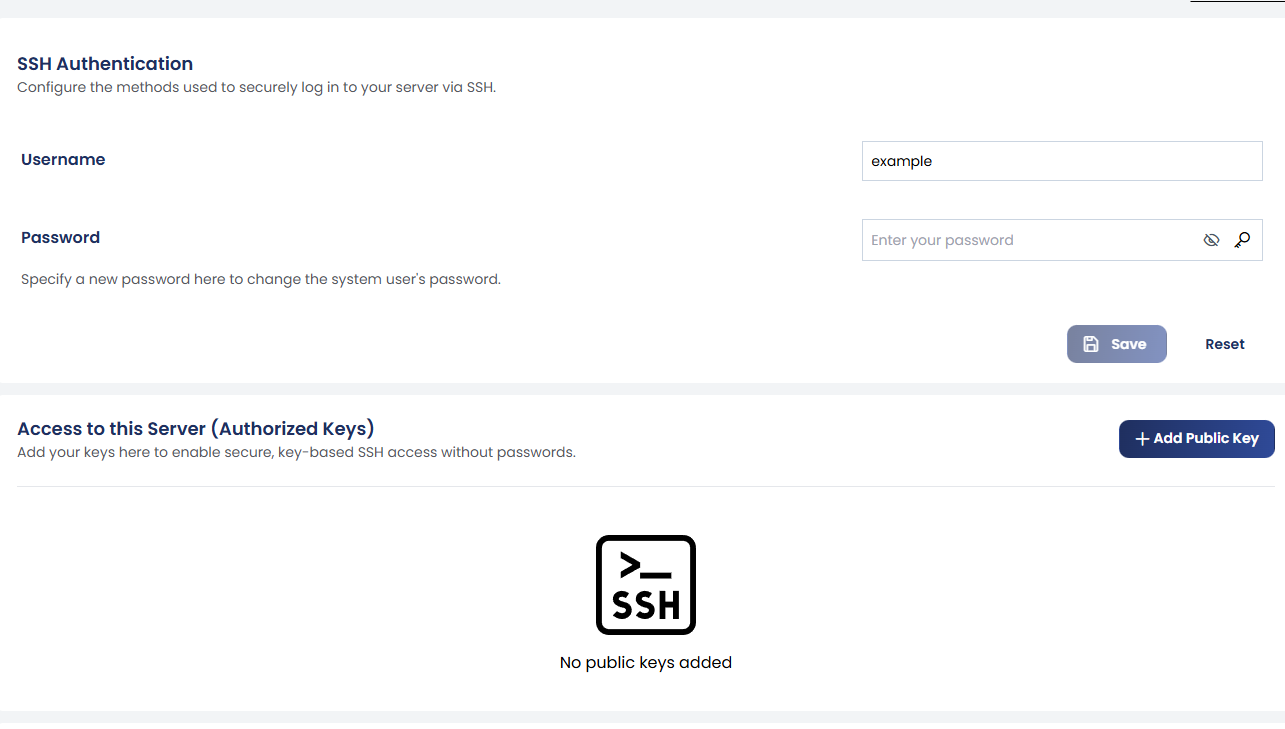Click the key icon to generate password
Viewport: 1285px width, 729px height.
[1242, 240]
